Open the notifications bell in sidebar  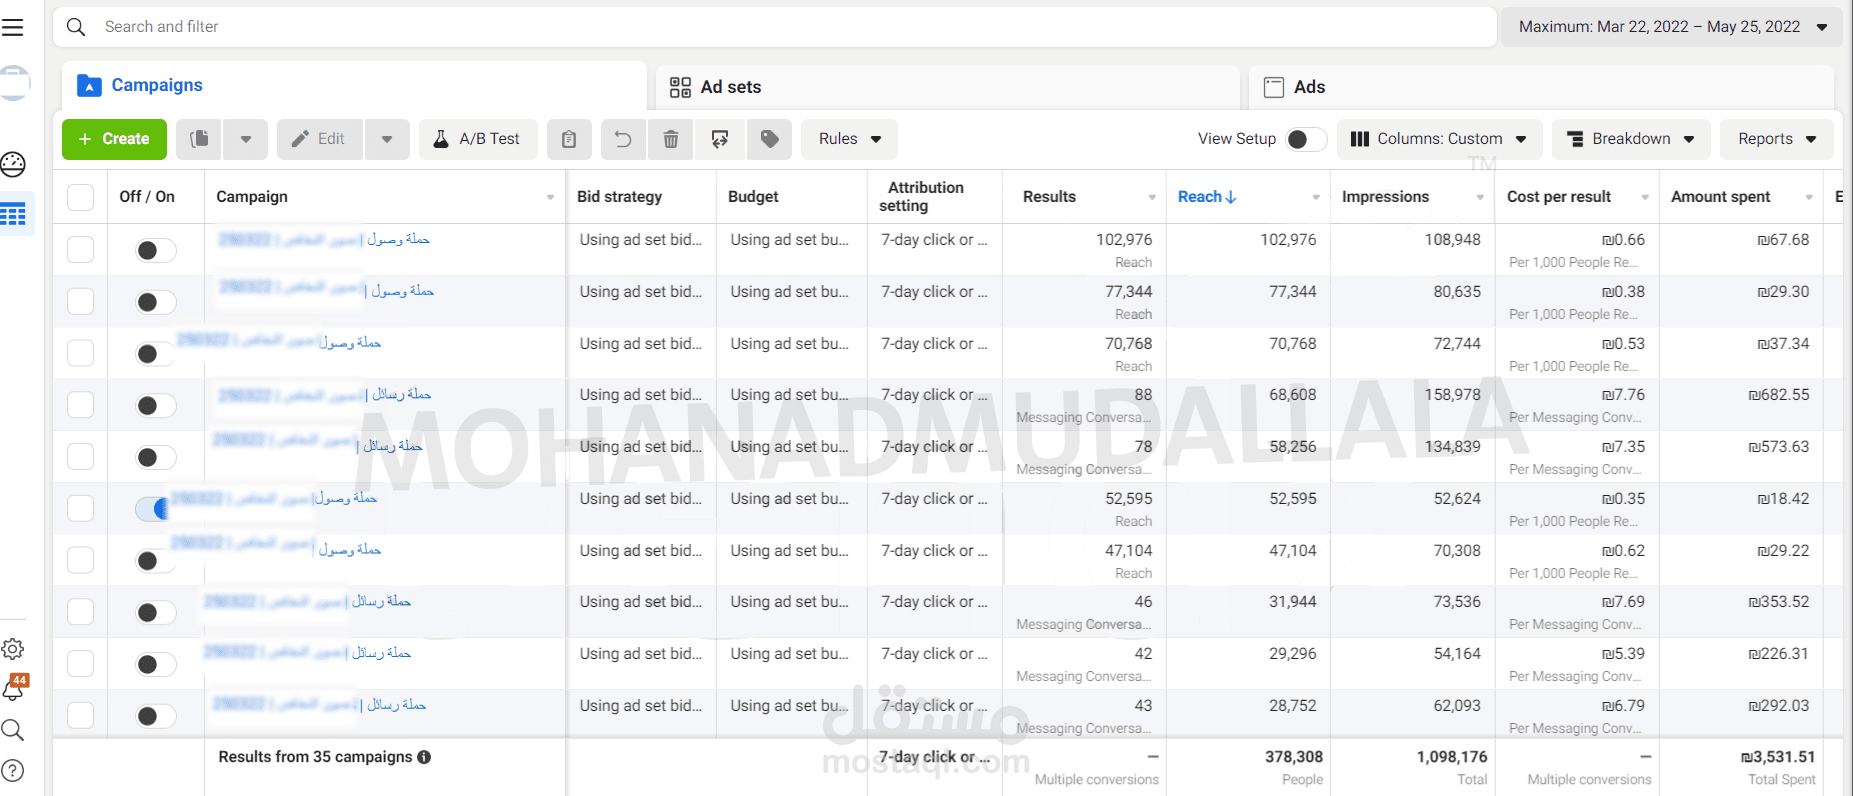click(14, 689)
